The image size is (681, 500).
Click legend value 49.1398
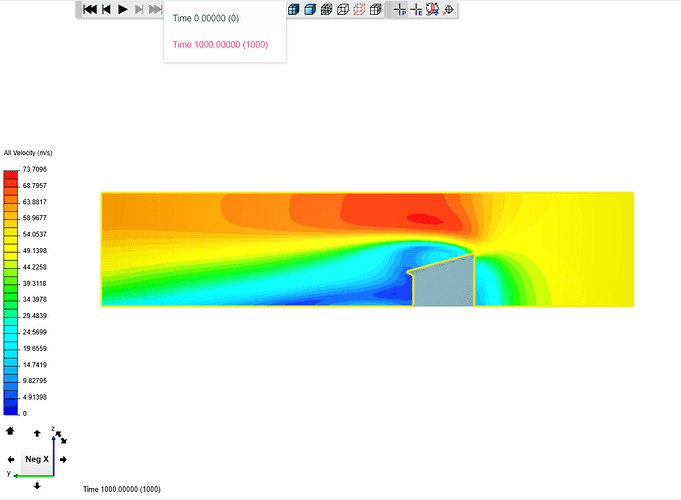click(x=35, y=251)
